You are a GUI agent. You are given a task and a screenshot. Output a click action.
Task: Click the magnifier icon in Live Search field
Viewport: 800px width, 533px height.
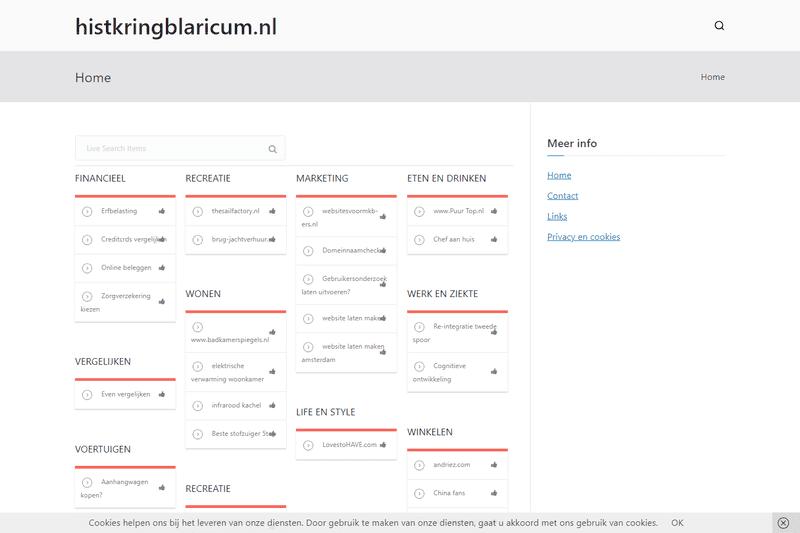coord(272,149)
